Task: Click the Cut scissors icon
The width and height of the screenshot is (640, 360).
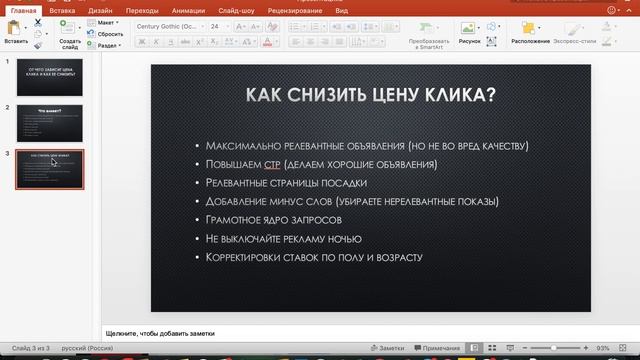Action: tap(38, 22)
